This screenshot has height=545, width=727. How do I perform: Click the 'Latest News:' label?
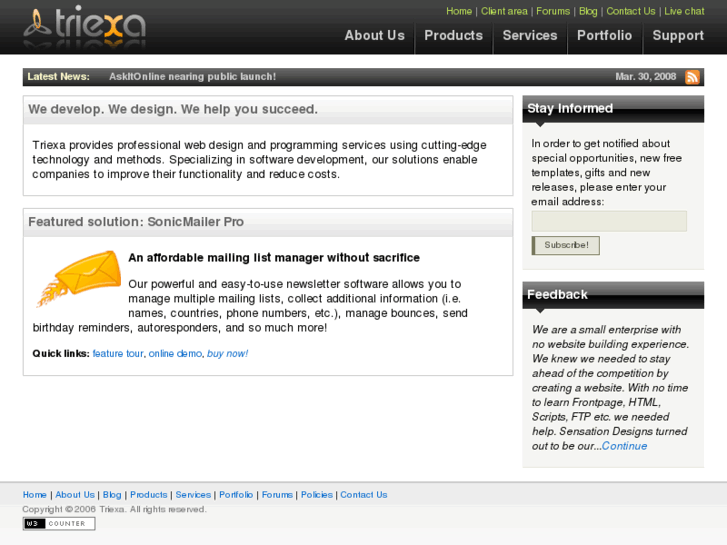tap(58, 77)
